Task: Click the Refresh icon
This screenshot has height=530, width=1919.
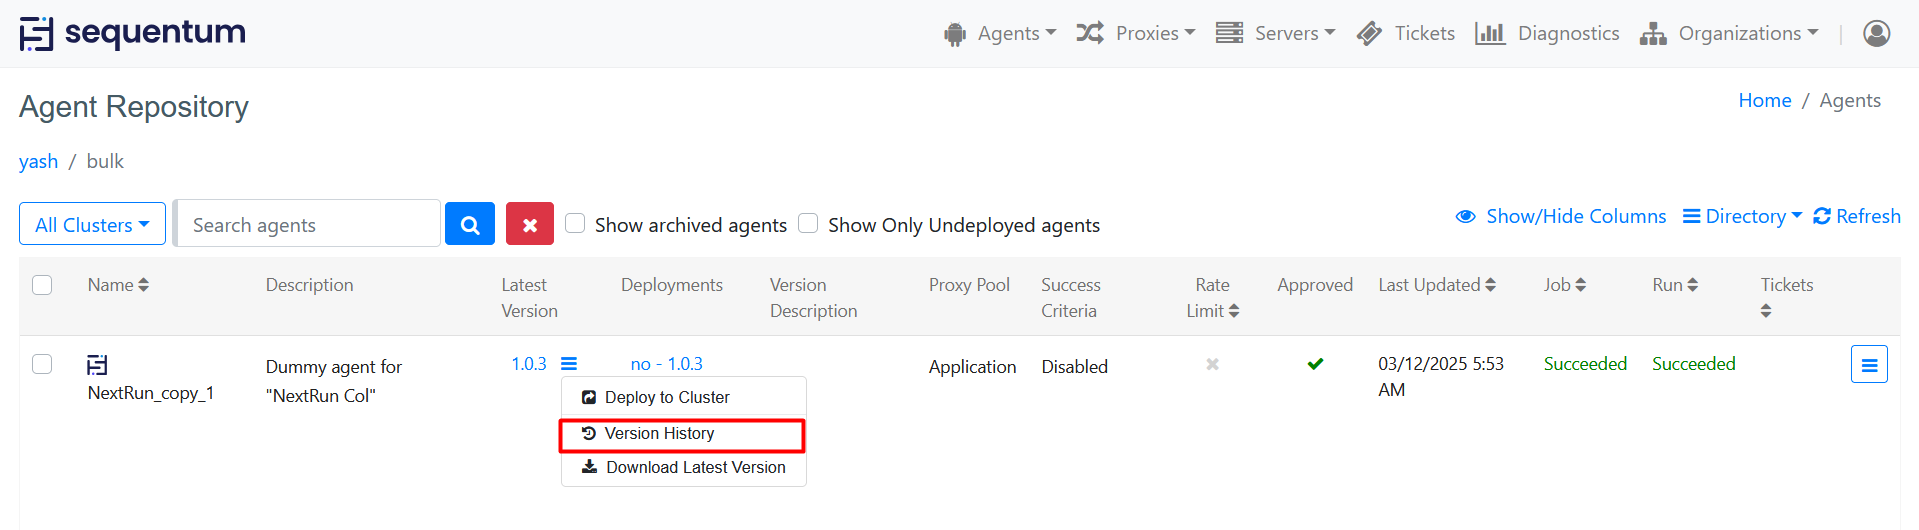Action: (x=1822, y=216)
